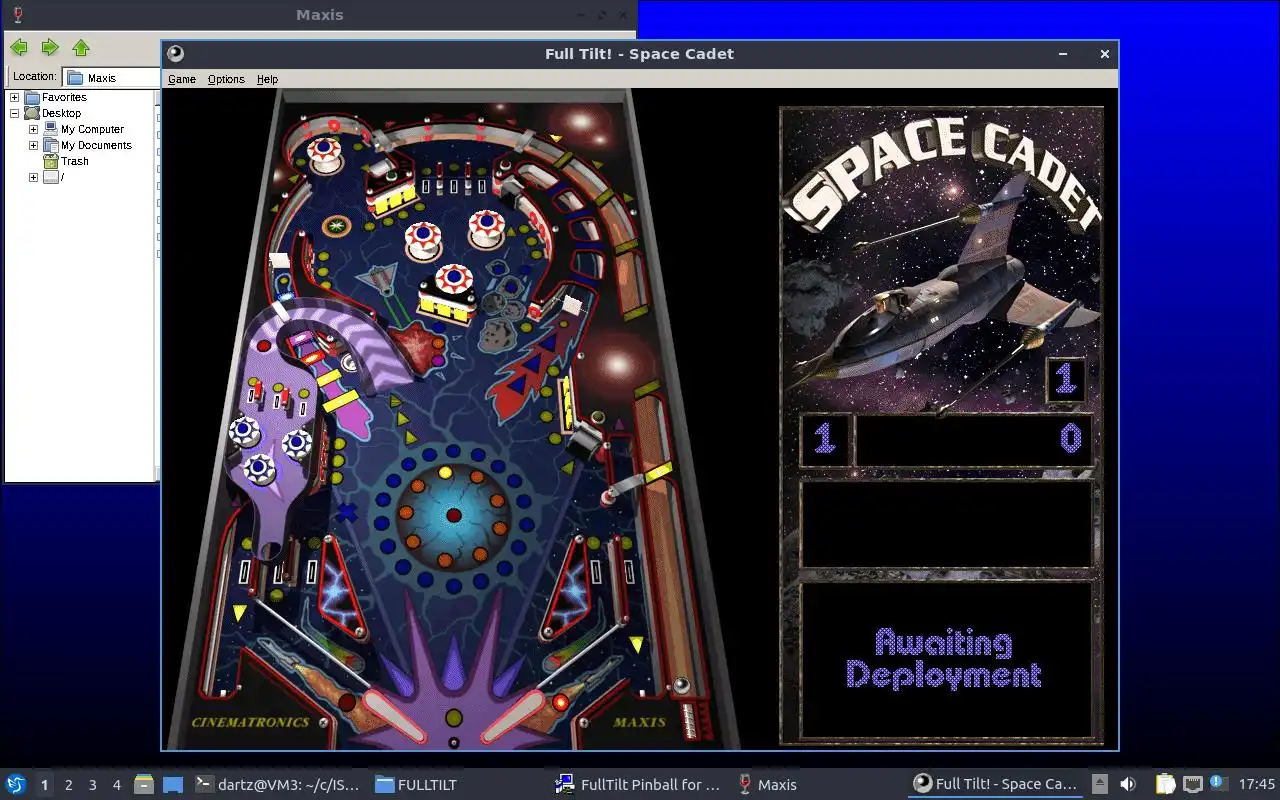1280x800 pixels.
Task: Open the file manager launcher in taskbar
Action: 144,785
